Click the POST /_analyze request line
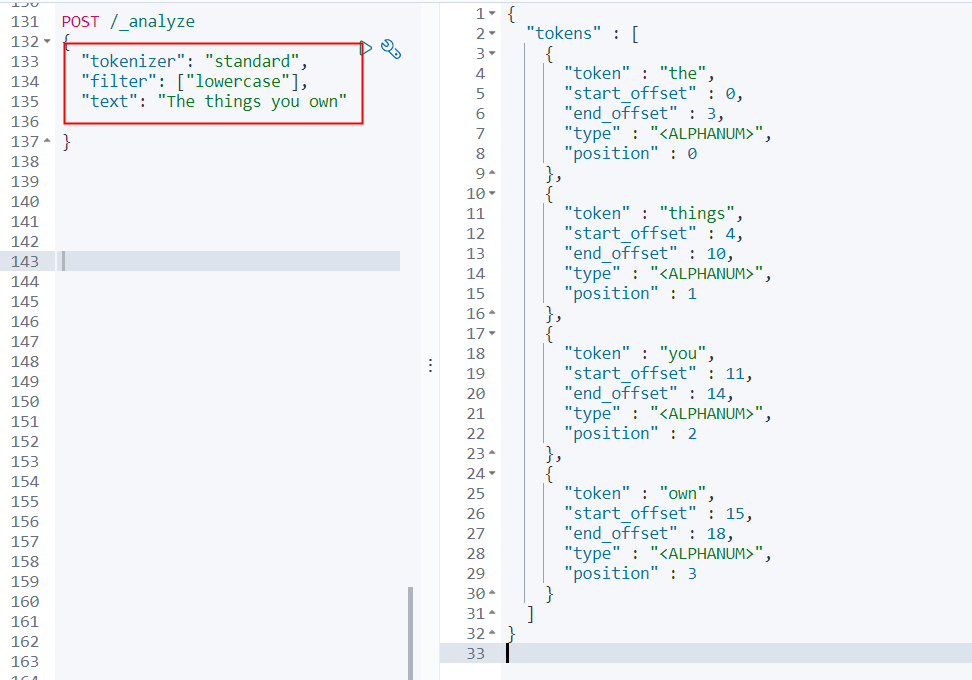Viewport: 972px width, 680px height. (128, 21)
